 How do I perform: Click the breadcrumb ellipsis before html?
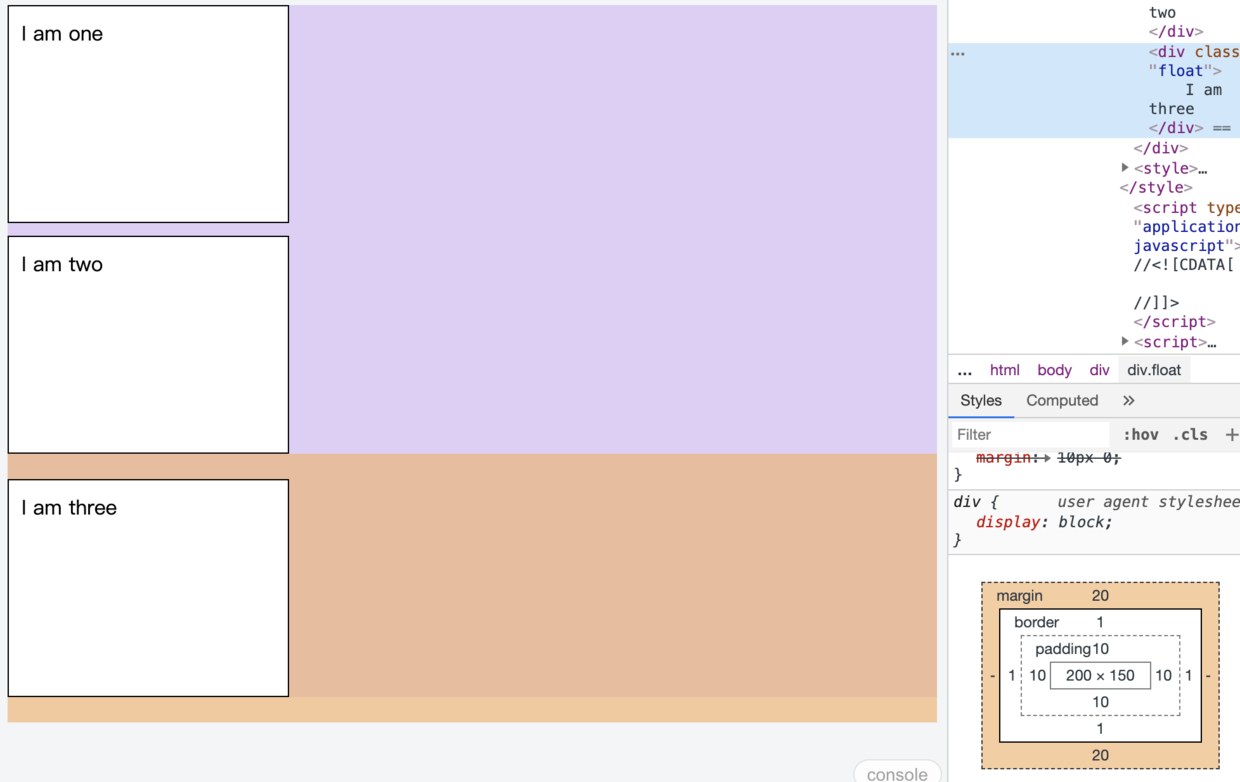(964, 371)
